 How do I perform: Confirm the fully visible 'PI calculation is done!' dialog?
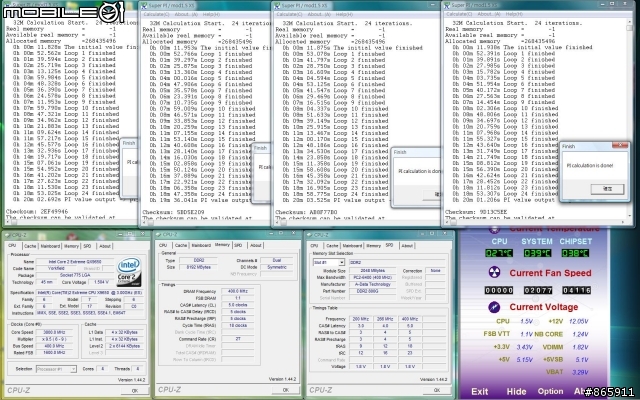(x=607, y=189)
